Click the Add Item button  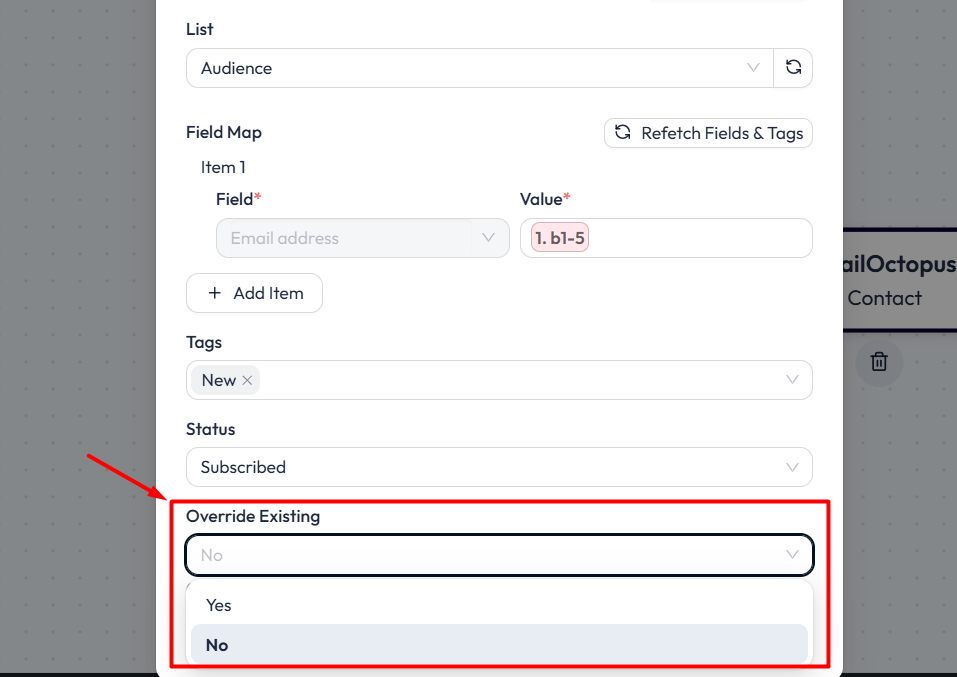coord(254,293)
